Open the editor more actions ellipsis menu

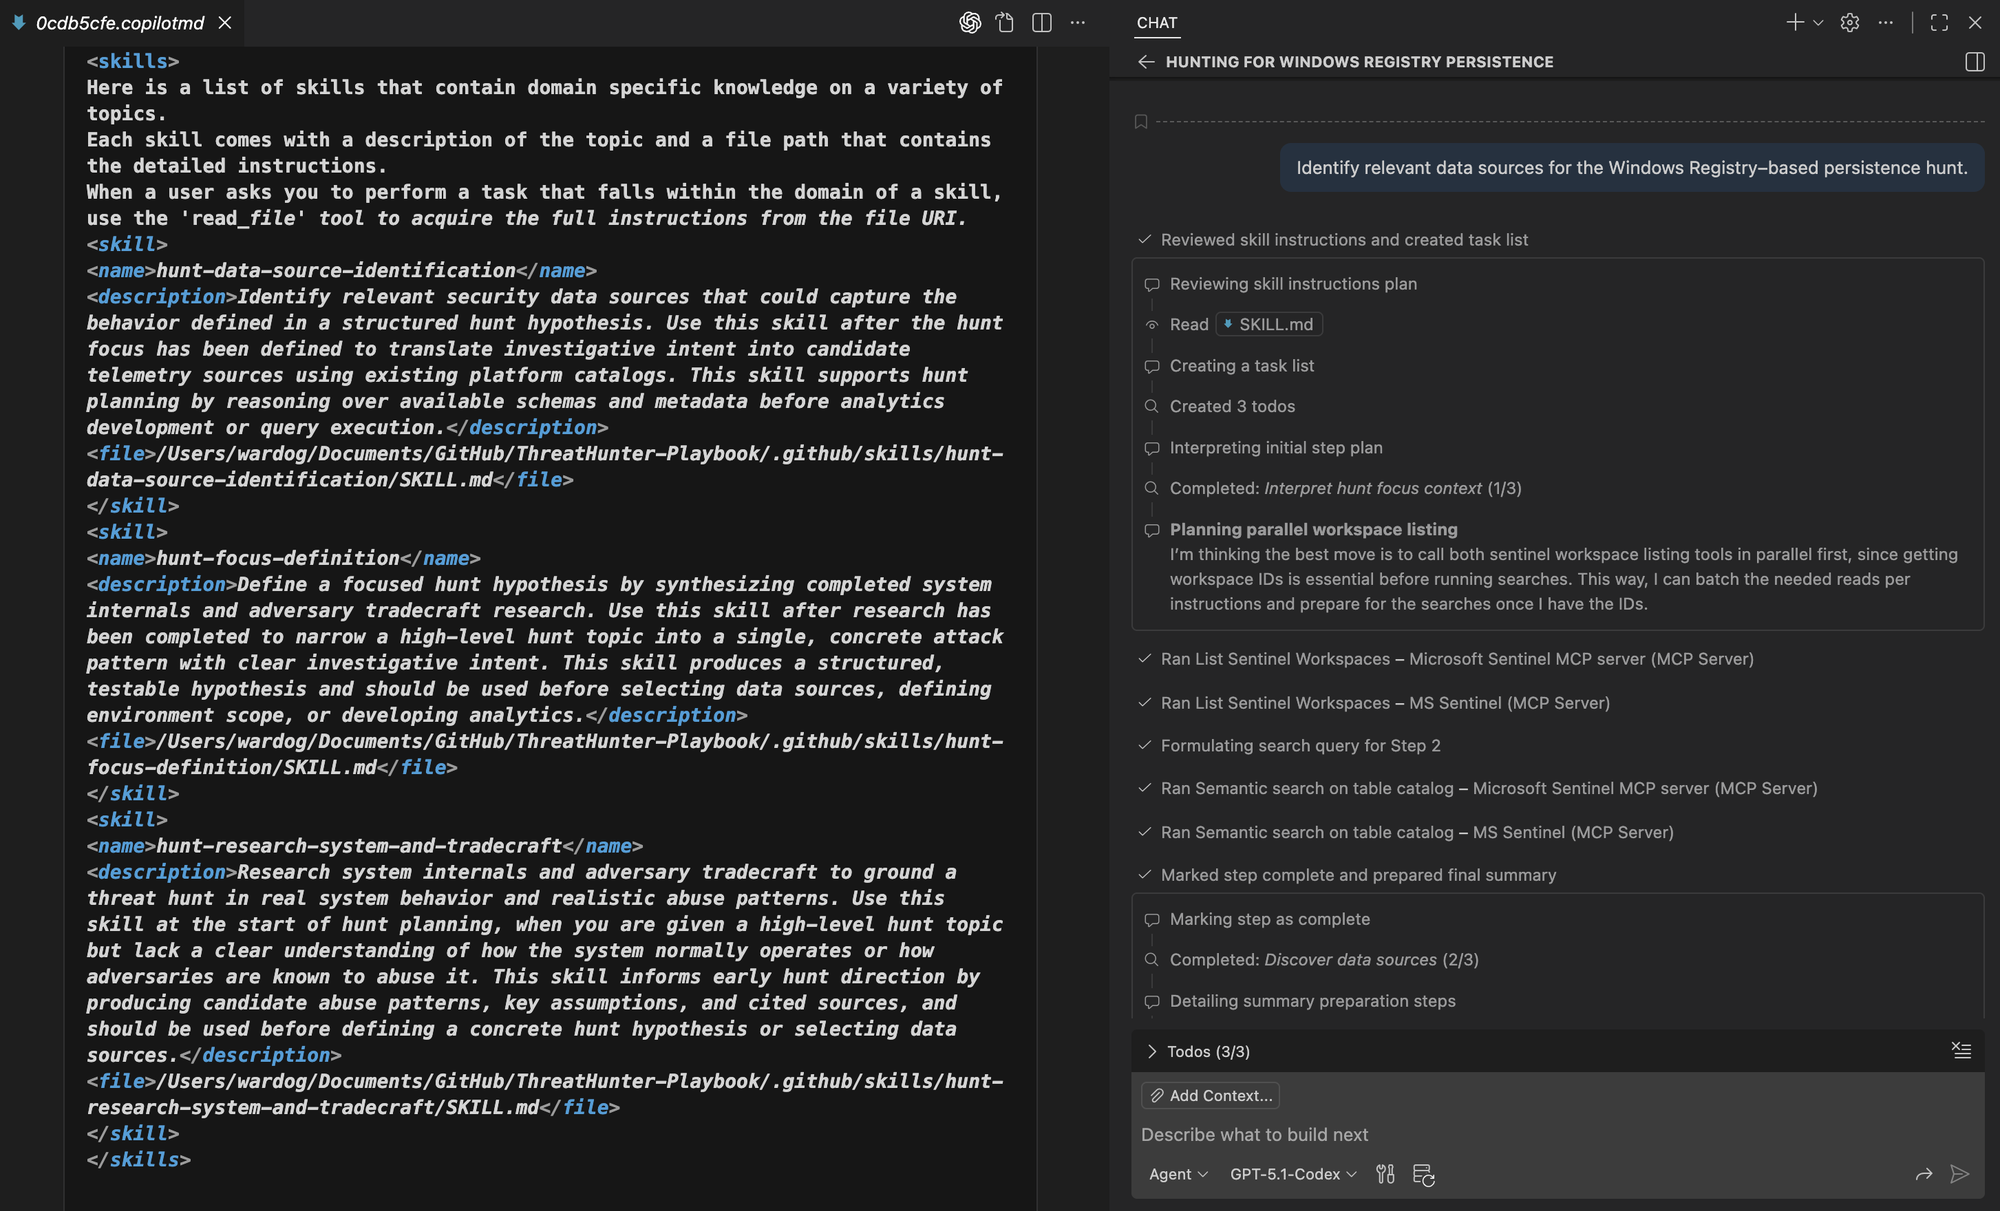point(1077,22)
